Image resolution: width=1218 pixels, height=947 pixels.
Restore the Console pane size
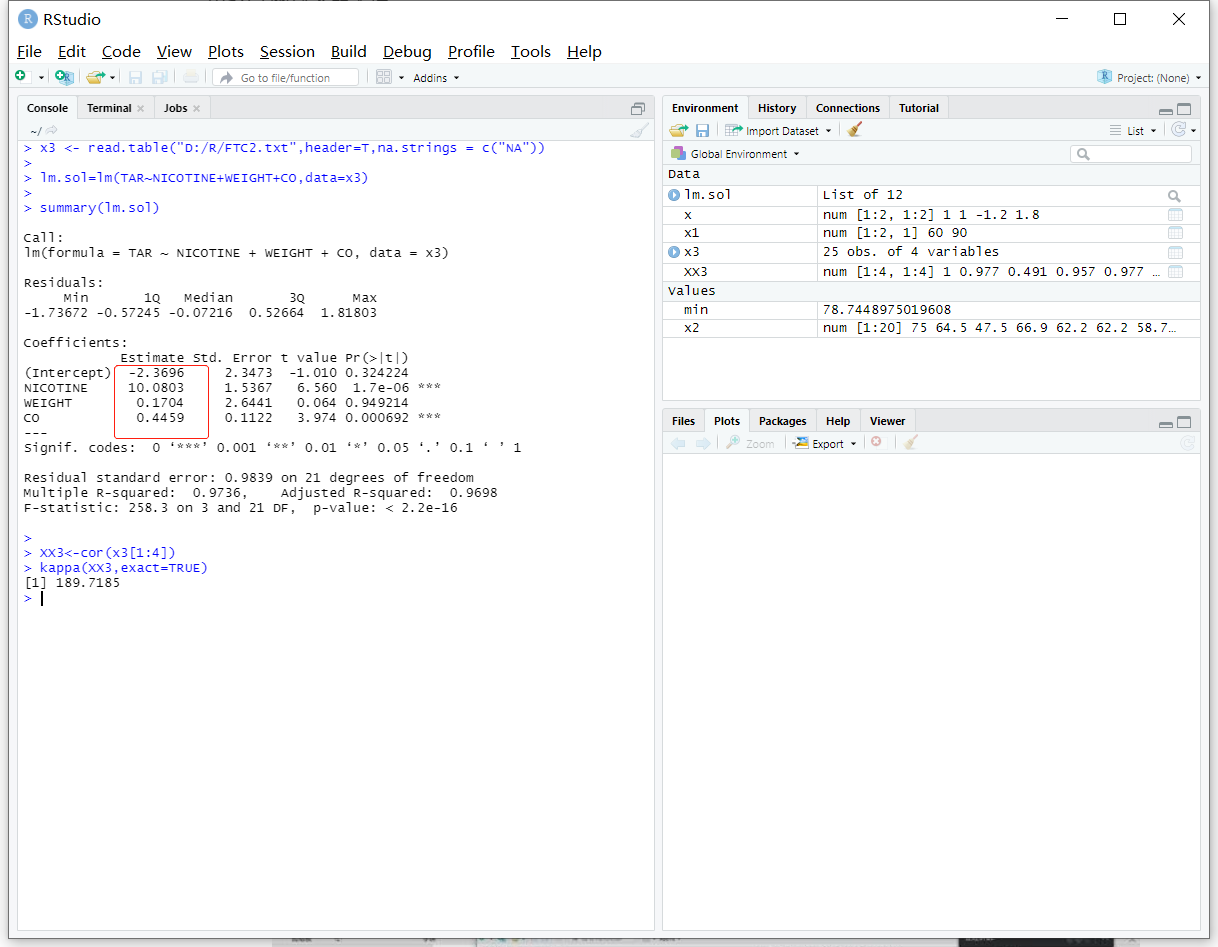[x=638, y=108]
